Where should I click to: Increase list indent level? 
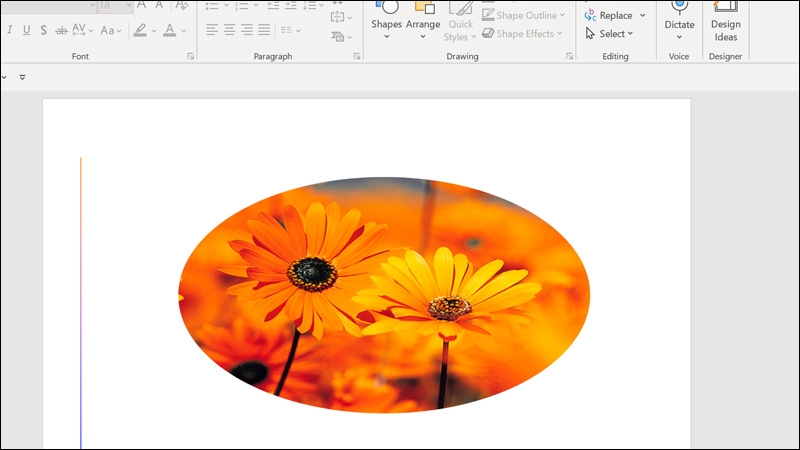[290, 6]
